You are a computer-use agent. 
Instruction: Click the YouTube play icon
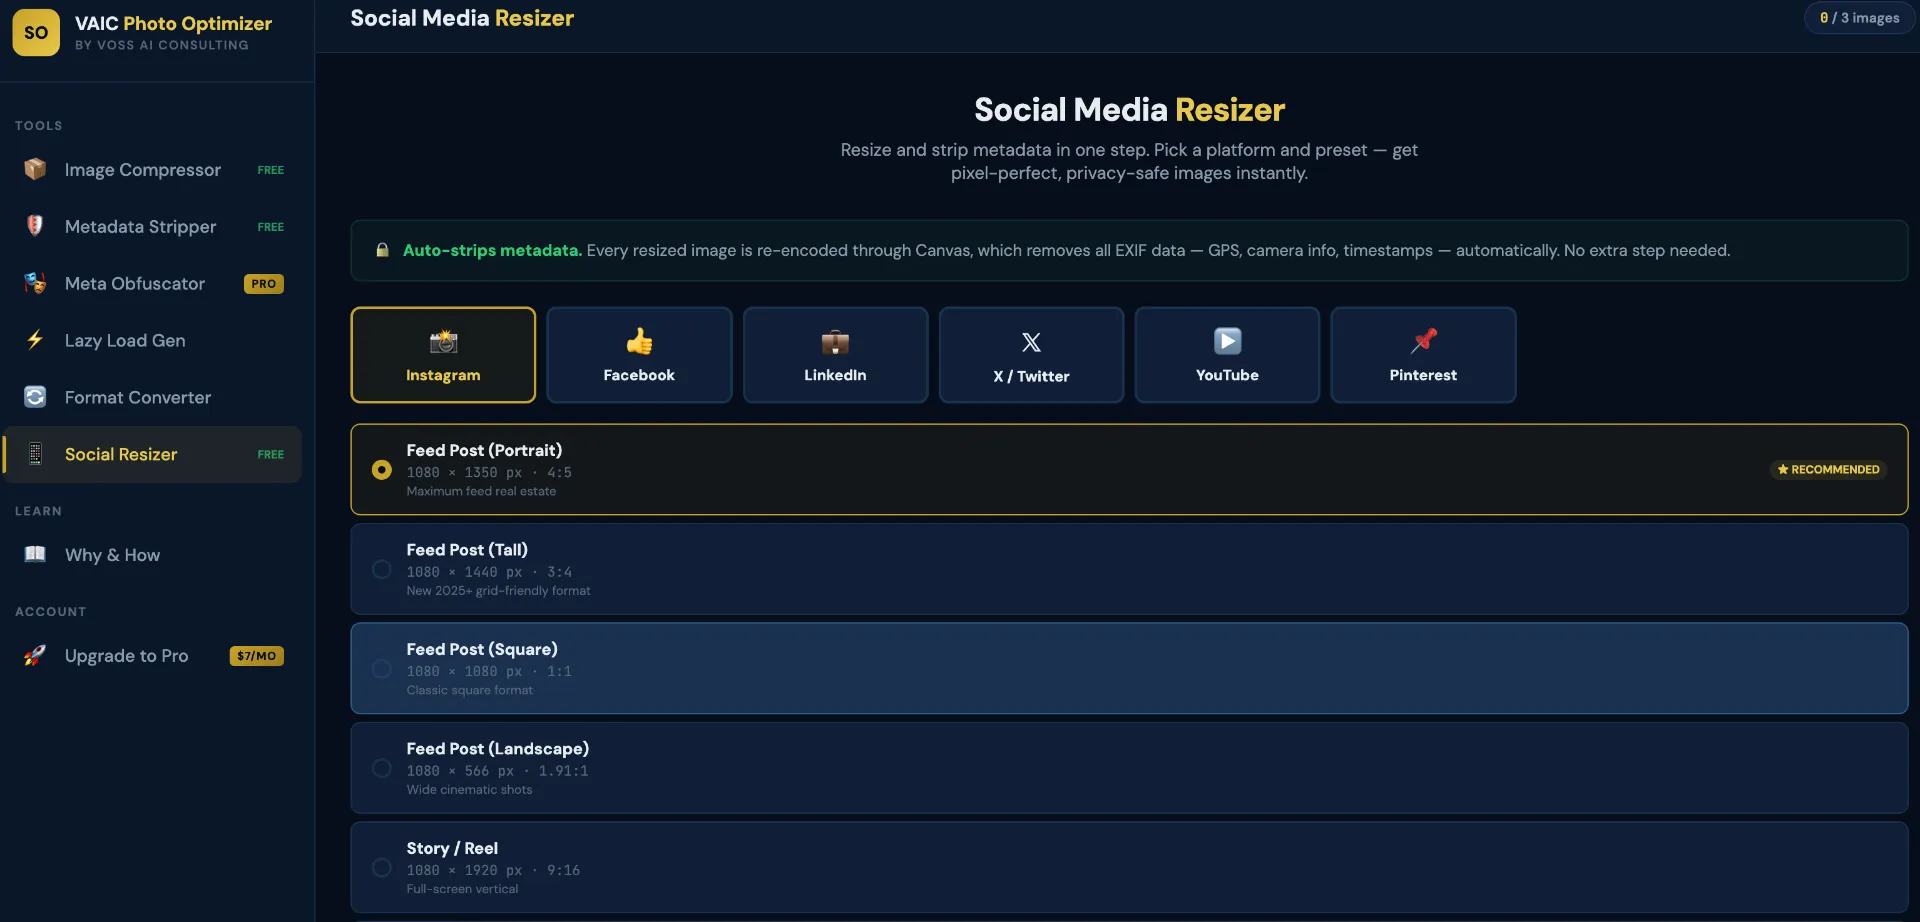(x=1227, y=341)
